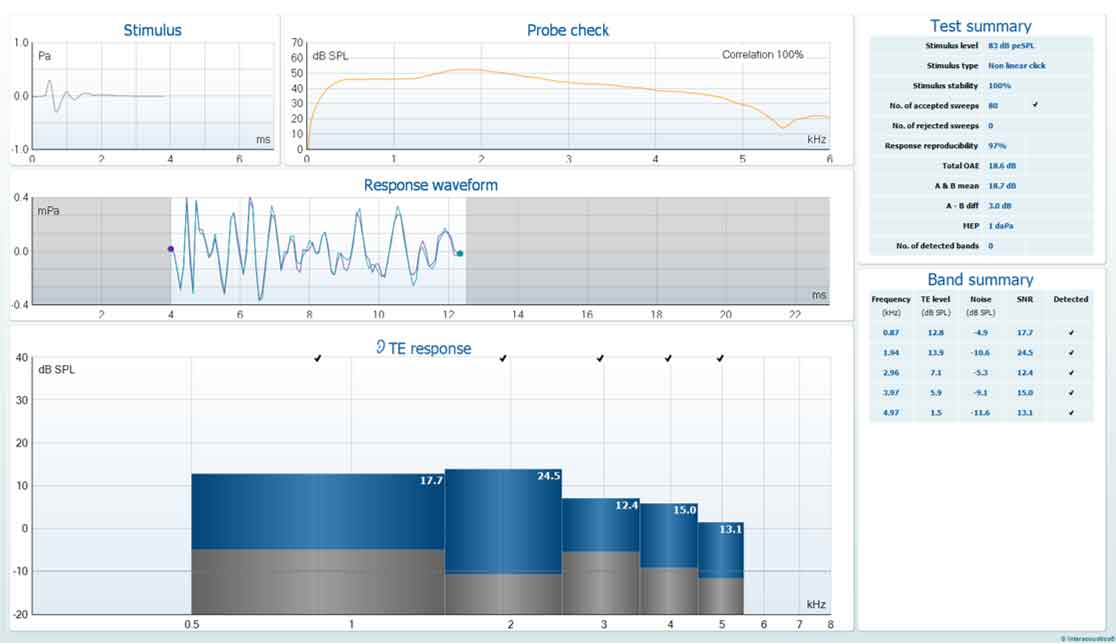Click the blue TE bar labeled 24.5
1116x644 pixels.
click(x=503, y=522)
